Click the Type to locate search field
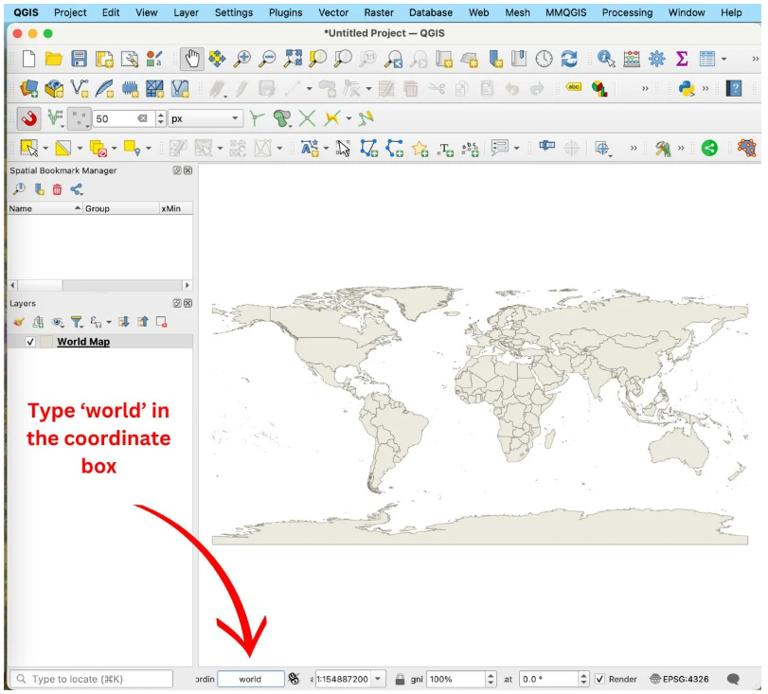The height and width of the screenshot is (694, 768). tap(92, 679)
